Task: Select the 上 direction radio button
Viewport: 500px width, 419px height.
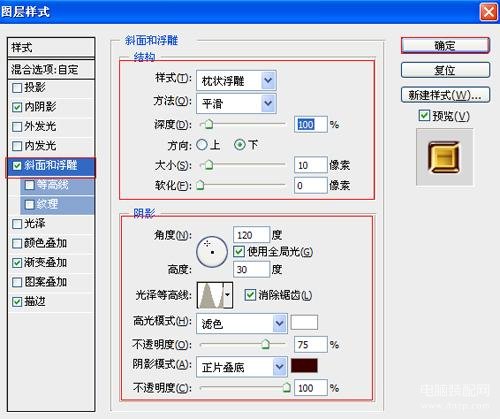Action: [x=202, y=145]
